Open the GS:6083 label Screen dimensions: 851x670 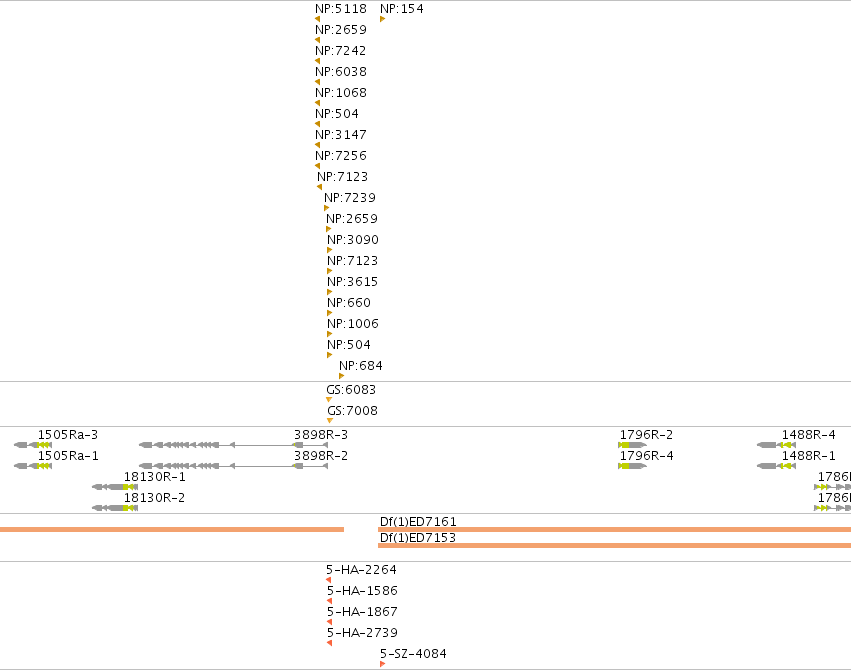[351, 390]
